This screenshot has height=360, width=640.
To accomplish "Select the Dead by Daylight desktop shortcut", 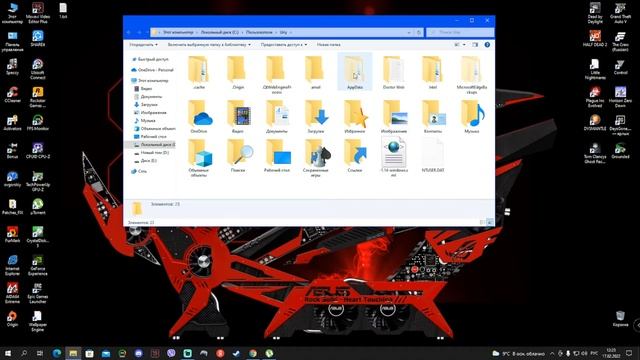I will (x=595, y=13).
